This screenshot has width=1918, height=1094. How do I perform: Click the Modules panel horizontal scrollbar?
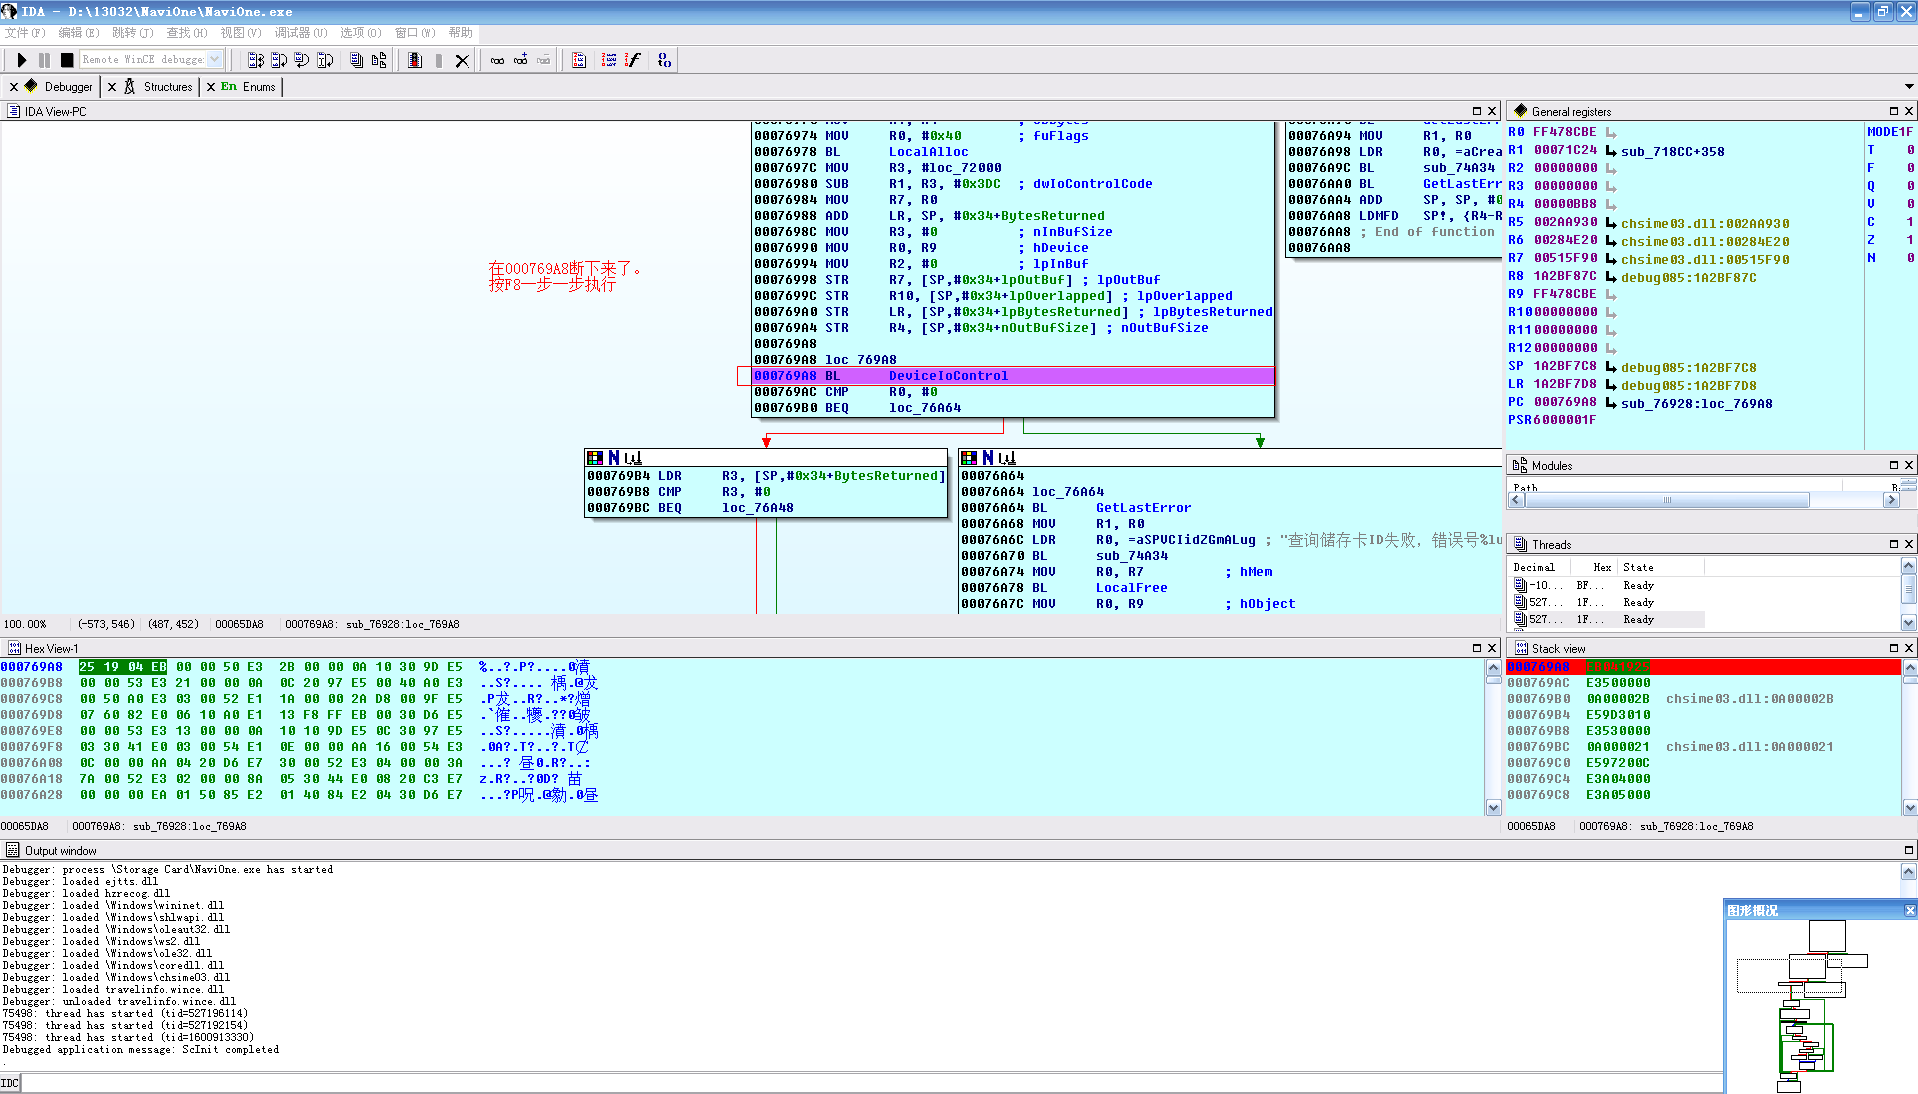click(x=1667, y=500)
